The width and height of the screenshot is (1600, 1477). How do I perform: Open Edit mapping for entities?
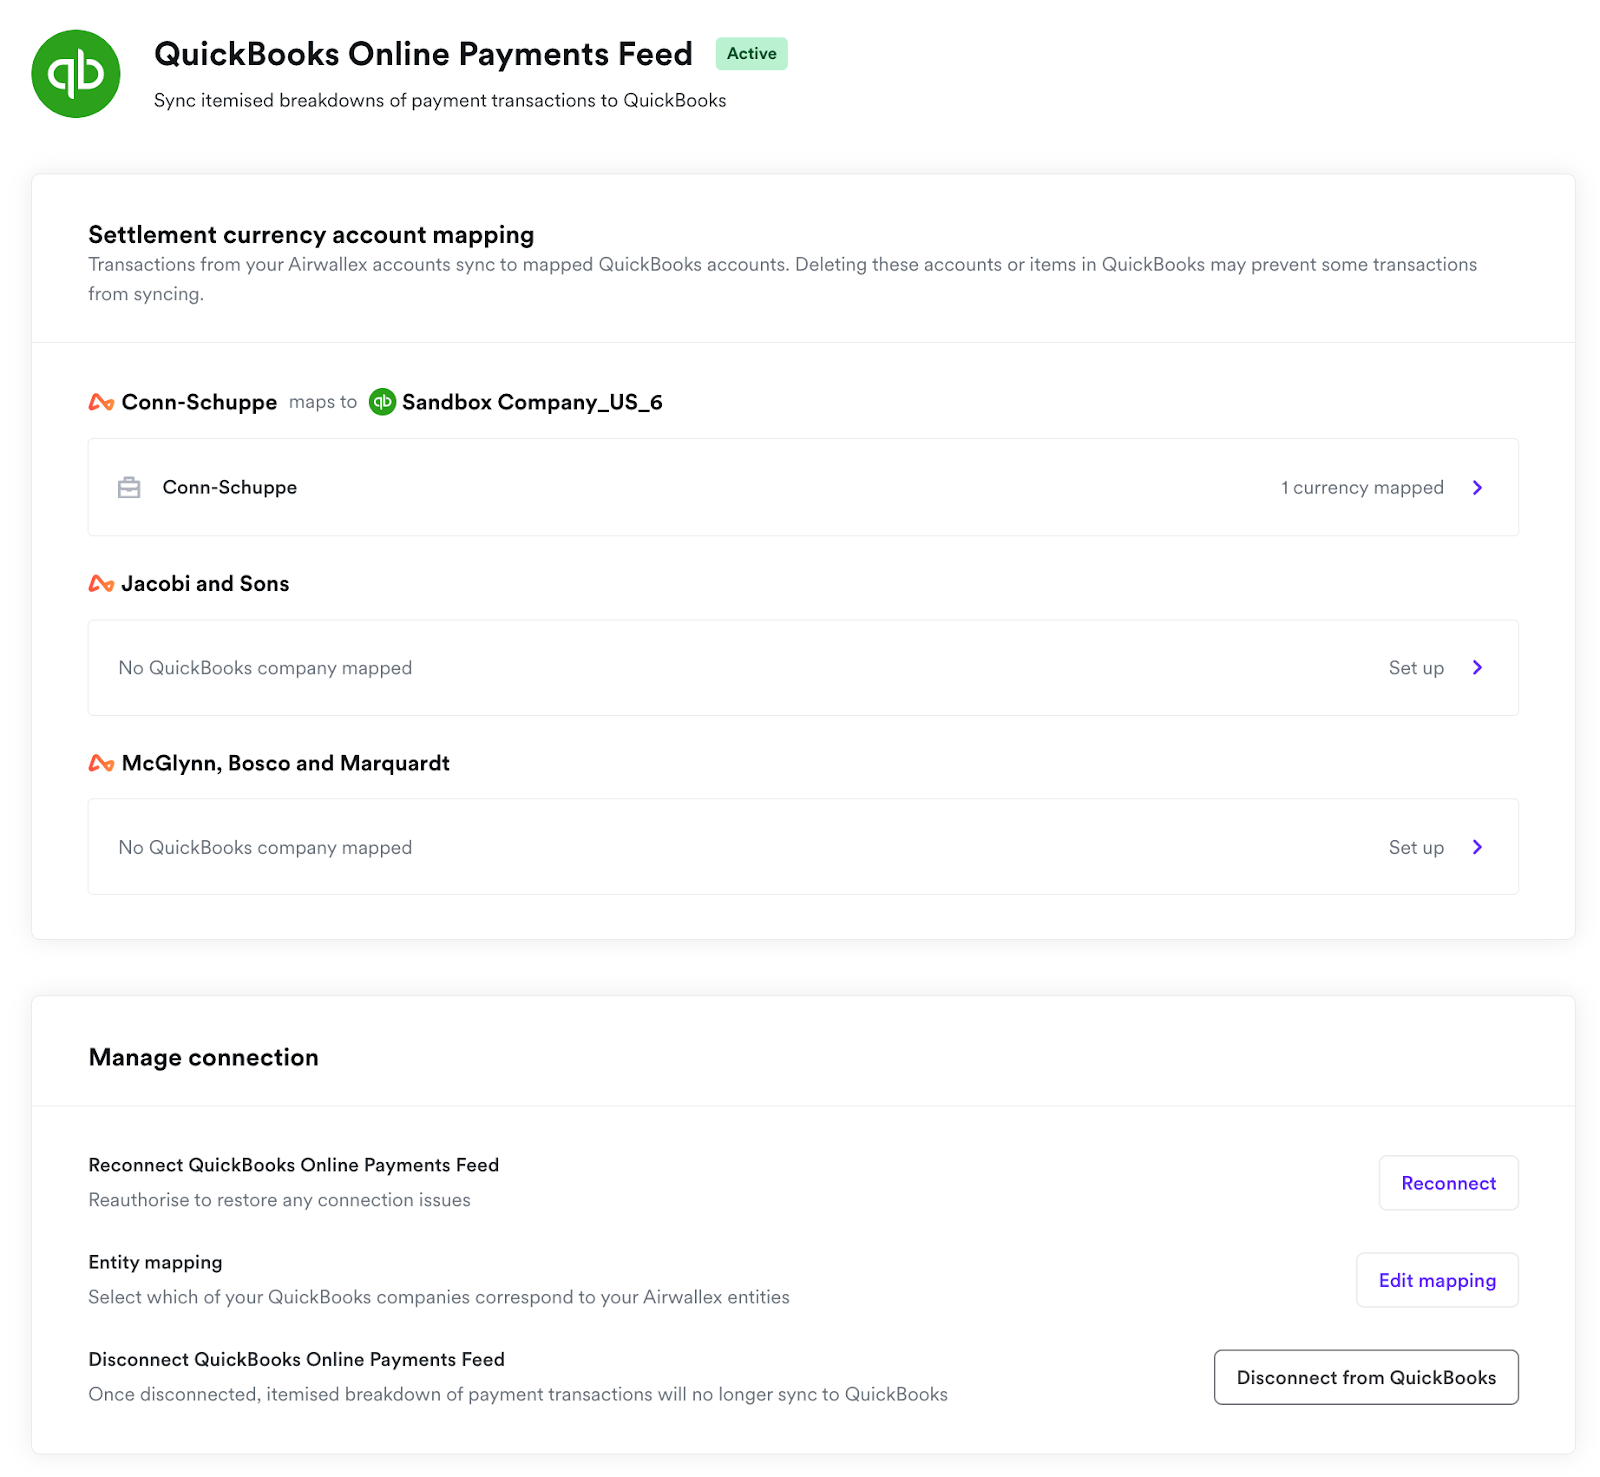tap(1436, 1280)
